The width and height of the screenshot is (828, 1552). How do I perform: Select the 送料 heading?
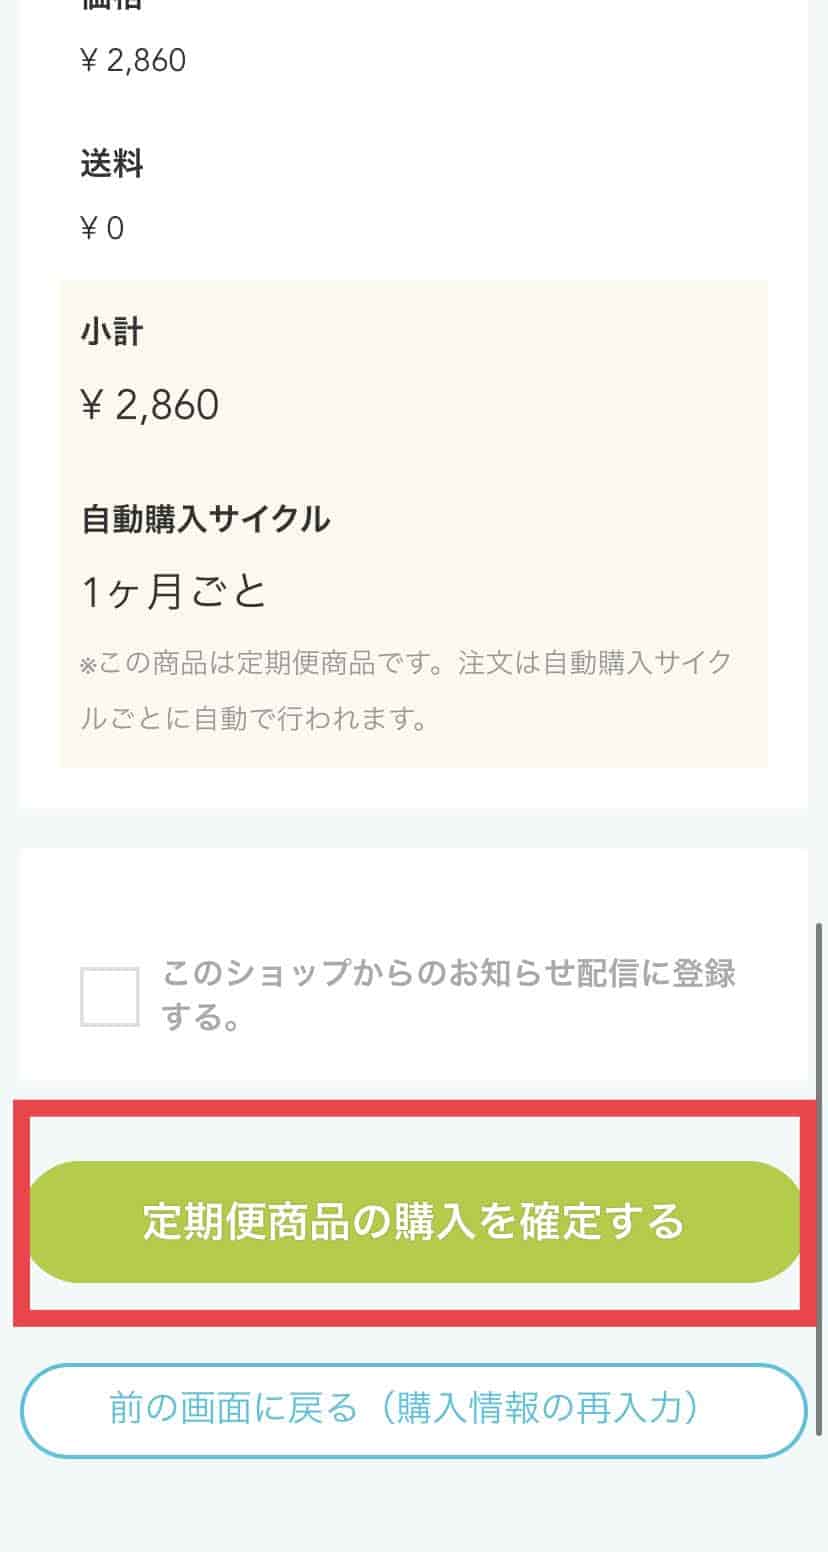(x=112, y=163)
